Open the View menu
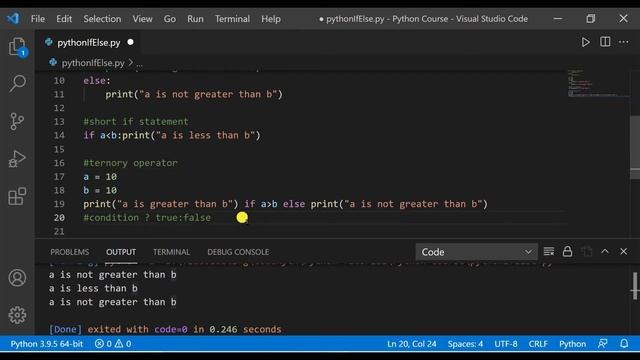The height and width of the screenshot is (360, 640). point(142,19)
